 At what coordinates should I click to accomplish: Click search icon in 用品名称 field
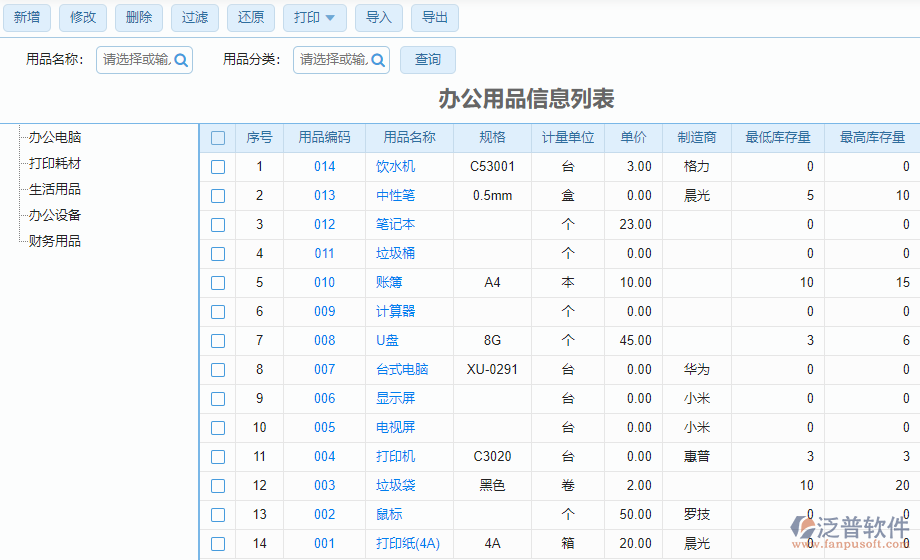pos(181,60)
